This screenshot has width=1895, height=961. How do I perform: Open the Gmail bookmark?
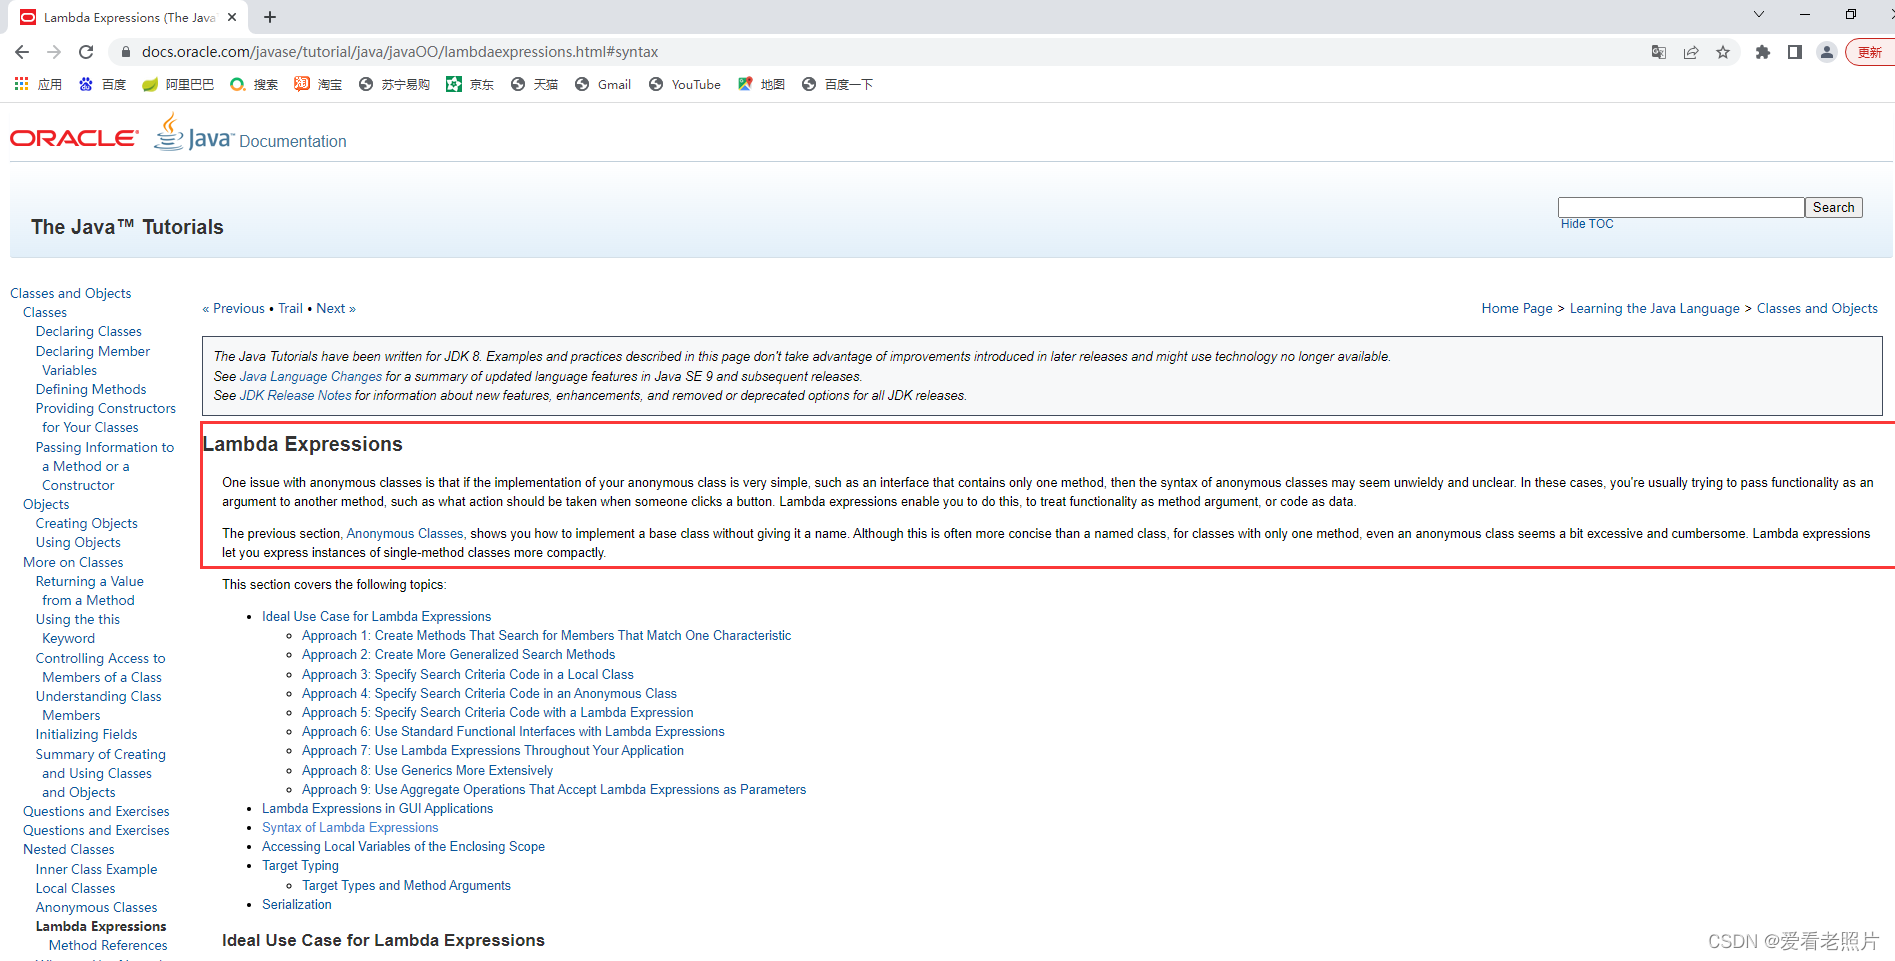[603, 85]
